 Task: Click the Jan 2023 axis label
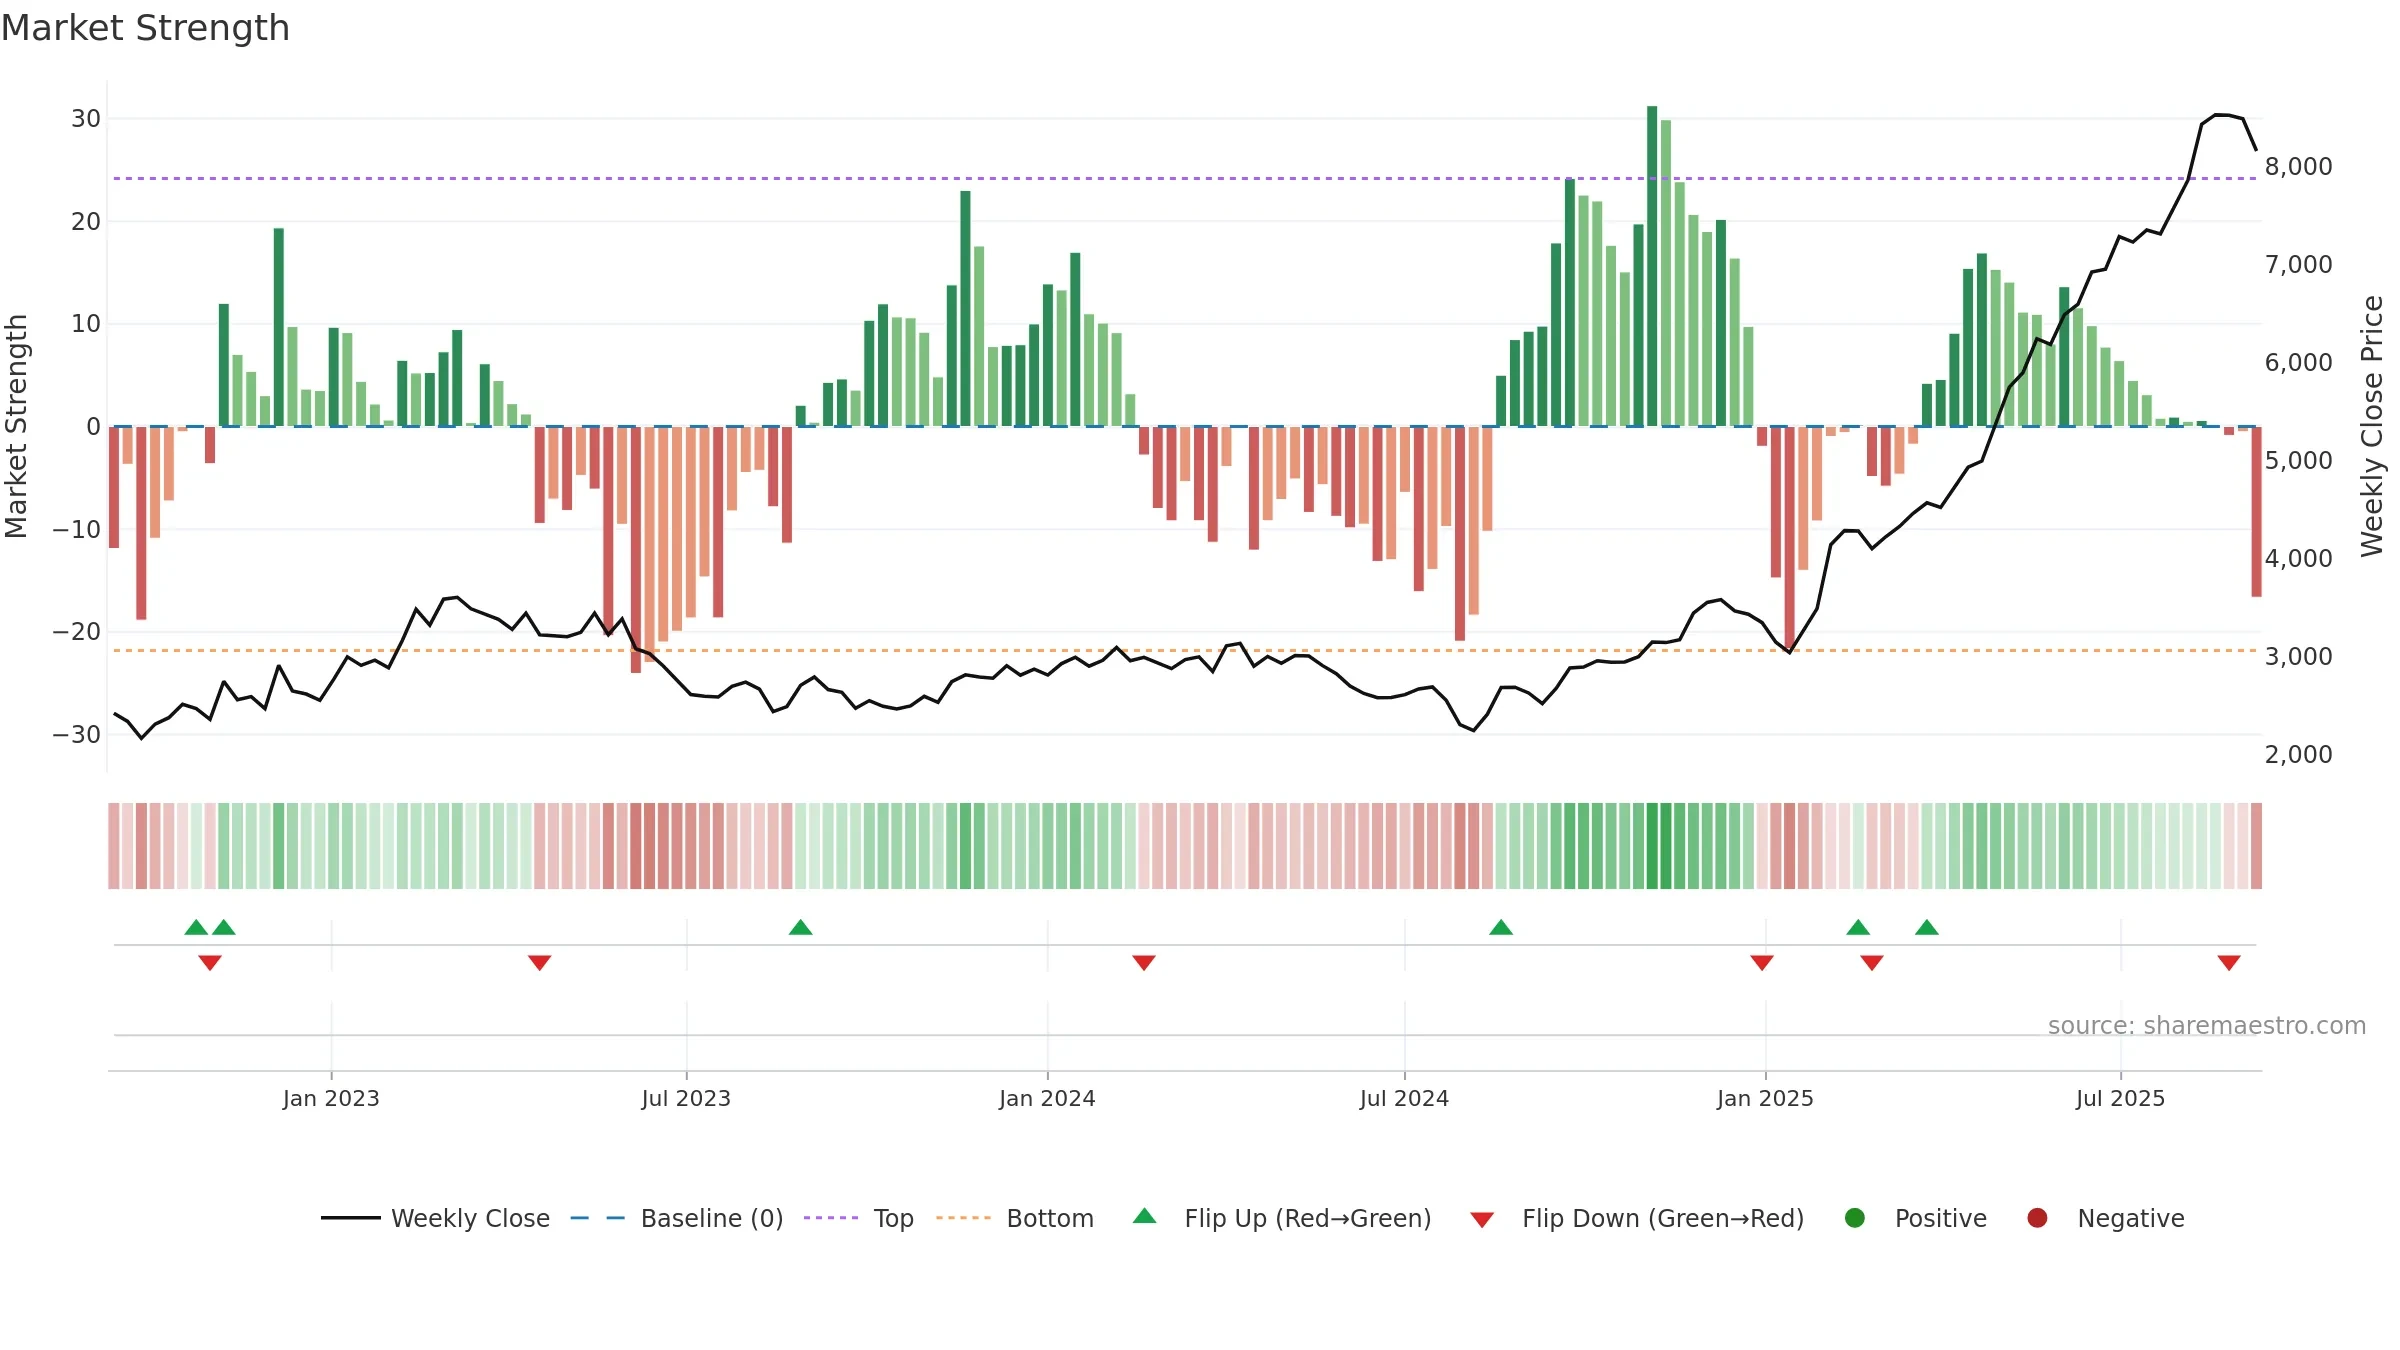pyautogui.click(x=331, y=1098)
